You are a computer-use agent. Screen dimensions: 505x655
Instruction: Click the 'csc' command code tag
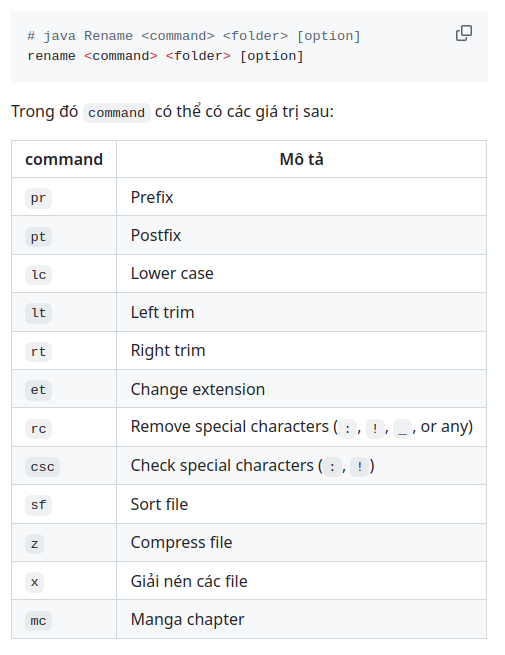tap(43, 467)
